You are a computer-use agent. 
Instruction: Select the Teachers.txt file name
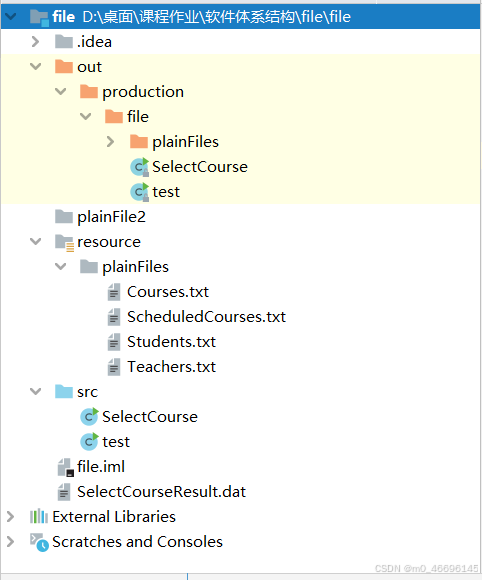(171, 367)
